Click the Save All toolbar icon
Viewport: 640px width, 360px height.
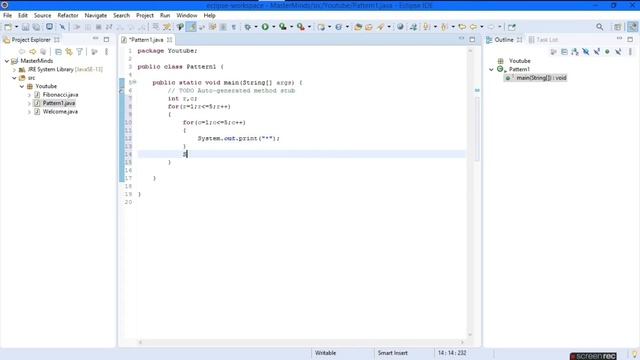coord(36,27)
